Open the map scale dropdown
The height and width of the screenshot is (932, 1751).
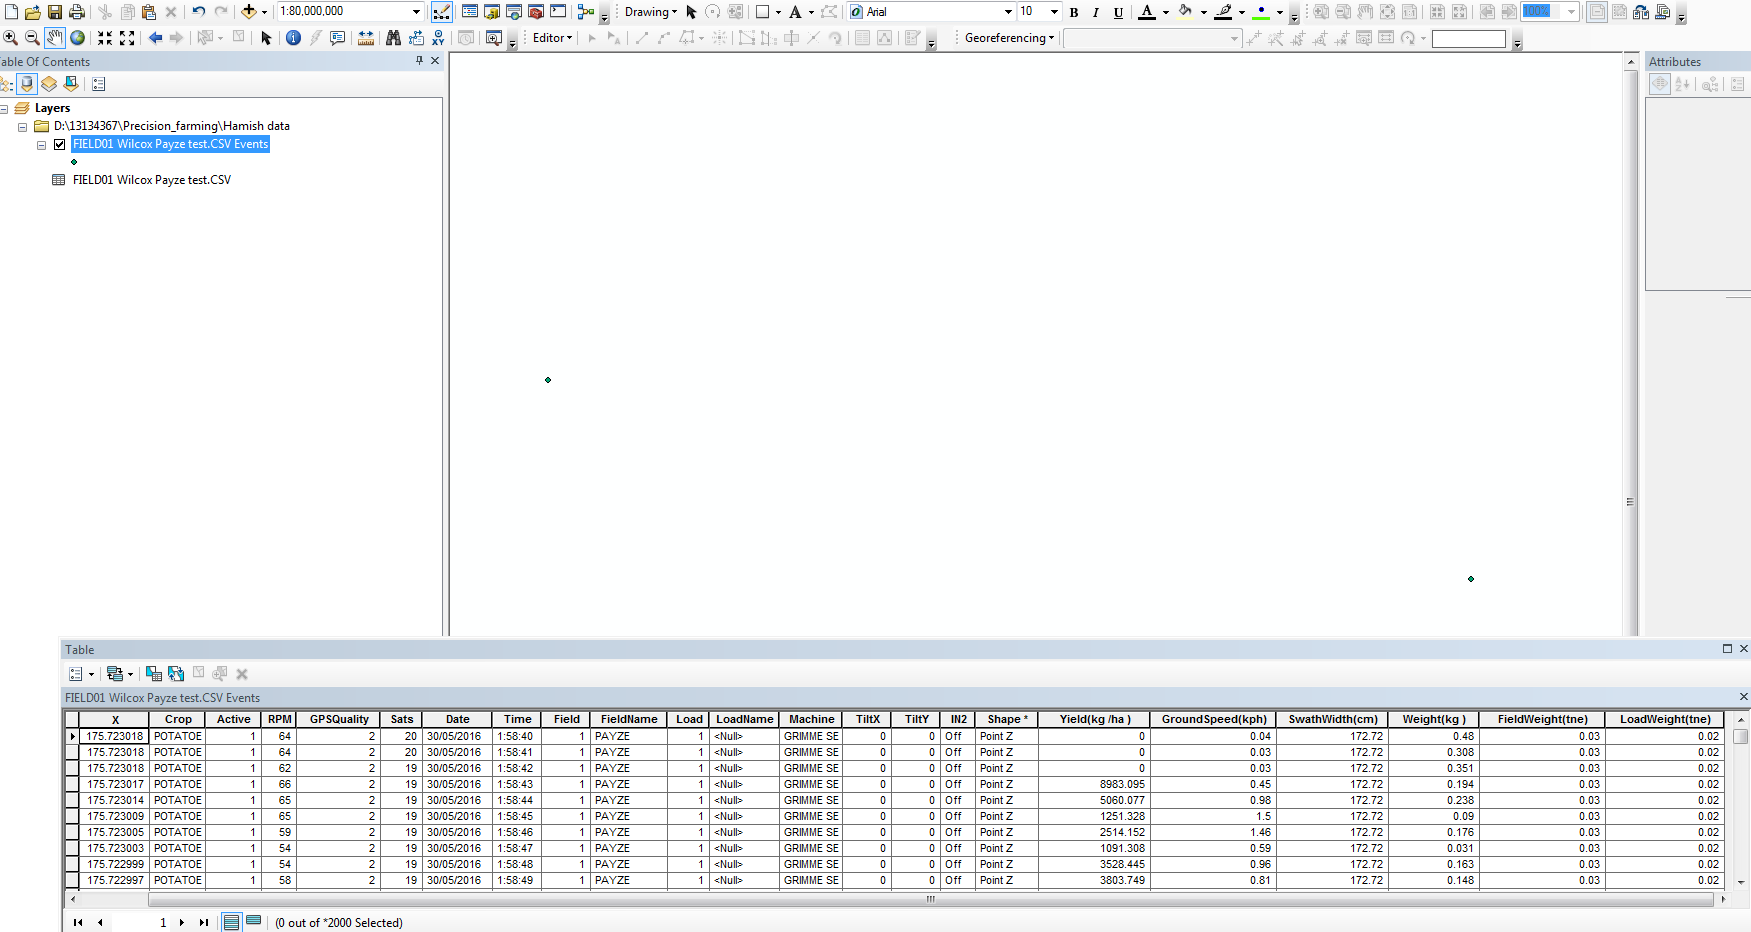pos(417,12)
